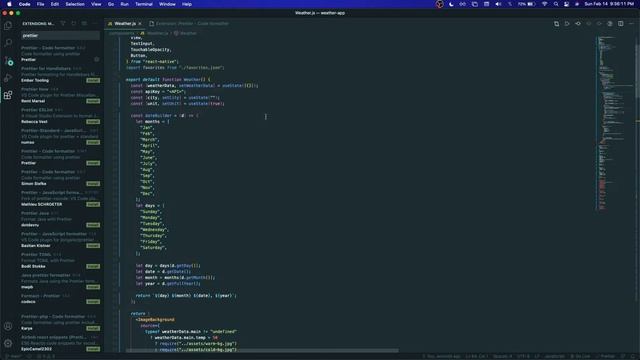This screenshot has height=360, width=640.
Task: Install the Mathieu SCHROETER prettier extension
Action: 93,204
